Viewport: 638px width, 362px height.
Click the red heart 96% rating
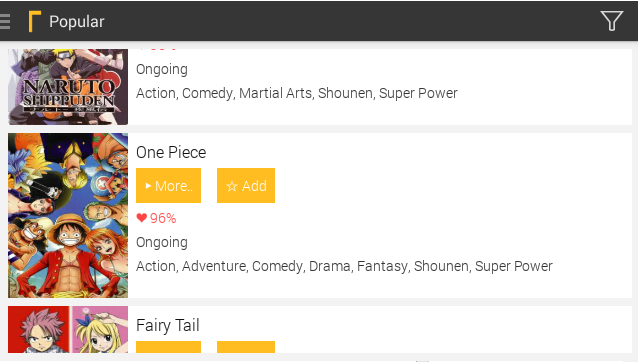(156, 218)
